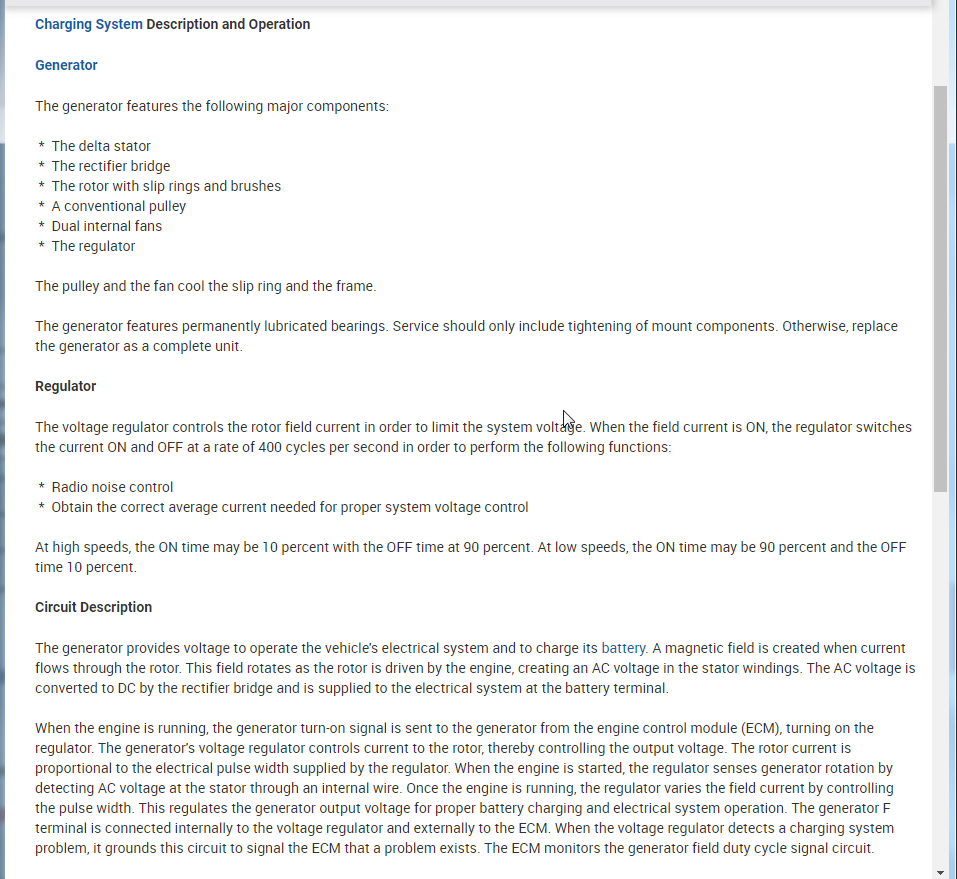
Task: Select the Dual internal fans bullet
Action: 106,226
